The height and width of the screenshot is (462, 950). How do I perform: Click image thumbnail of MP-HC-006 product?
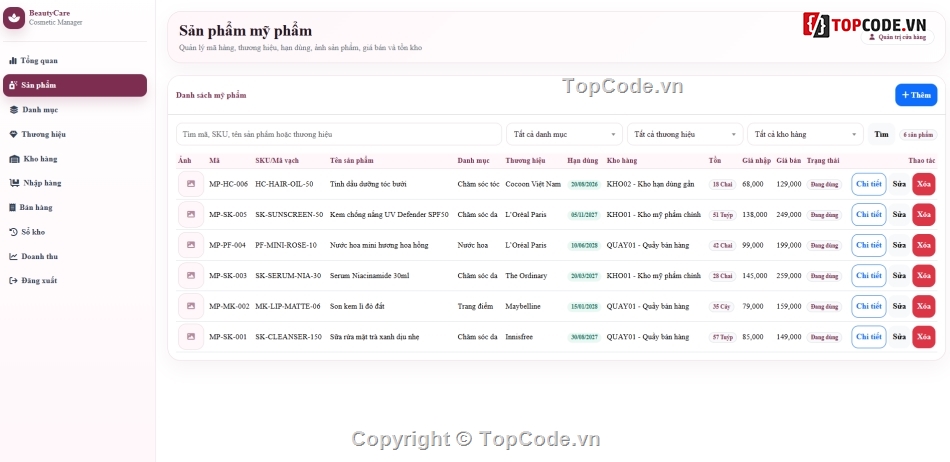point(191,184)
